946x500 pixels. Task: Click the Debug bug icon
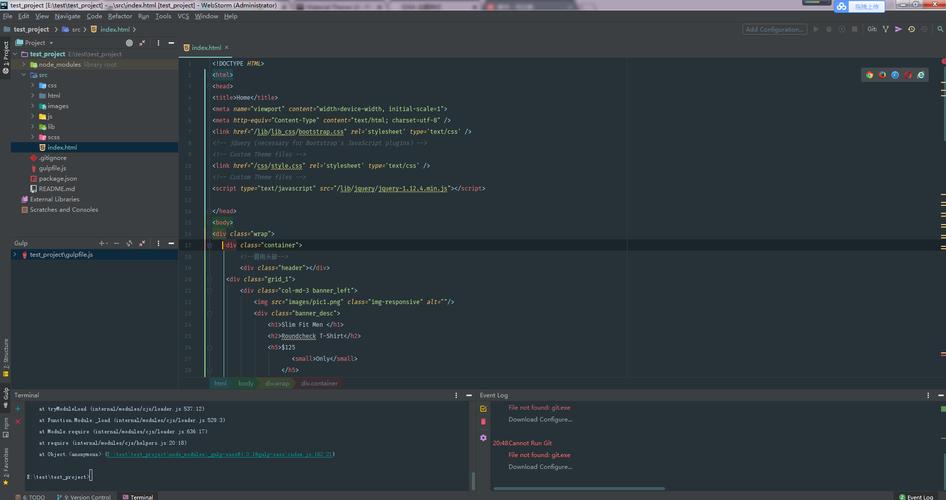click(829, 29)
